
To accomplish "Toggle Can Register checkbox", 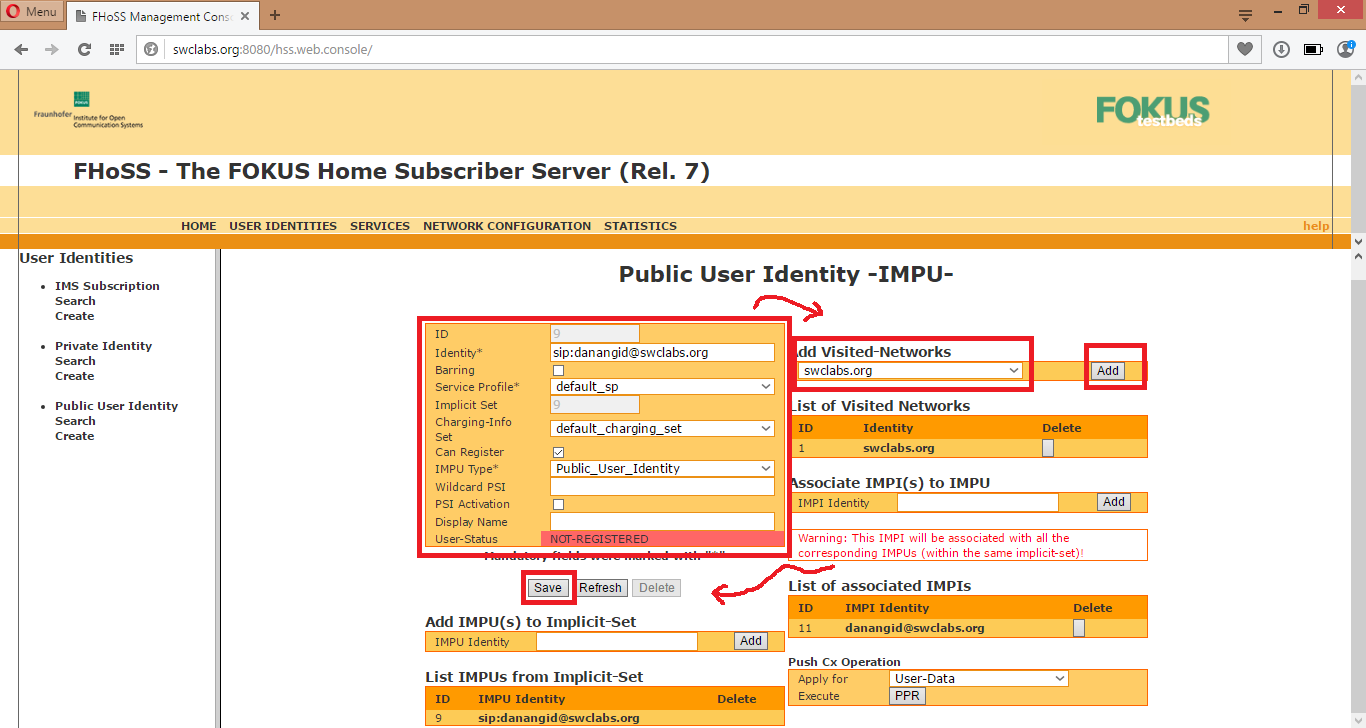I will pyautogui.click(x=558, y=453).
